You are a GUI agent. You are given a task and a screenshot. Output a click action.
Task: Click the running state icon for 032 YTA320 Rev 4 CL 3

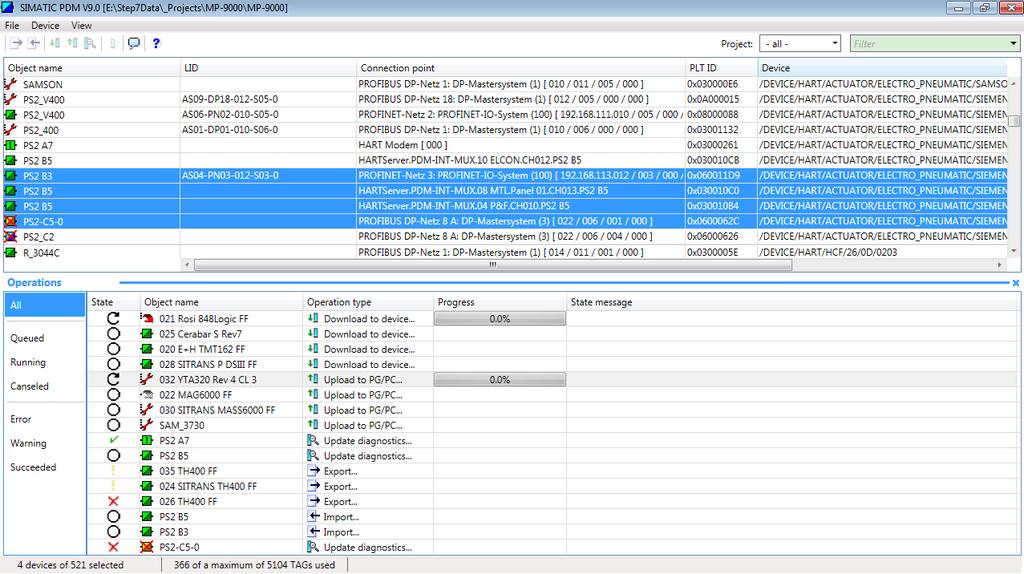114,379
